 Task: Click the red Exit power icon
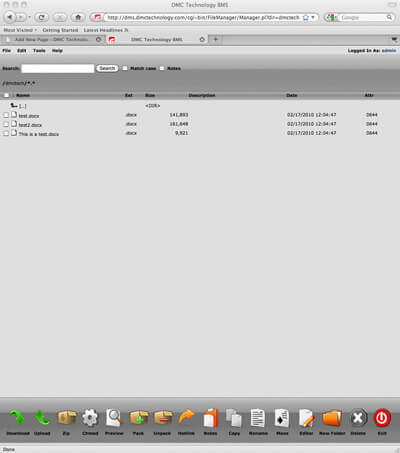382,418
